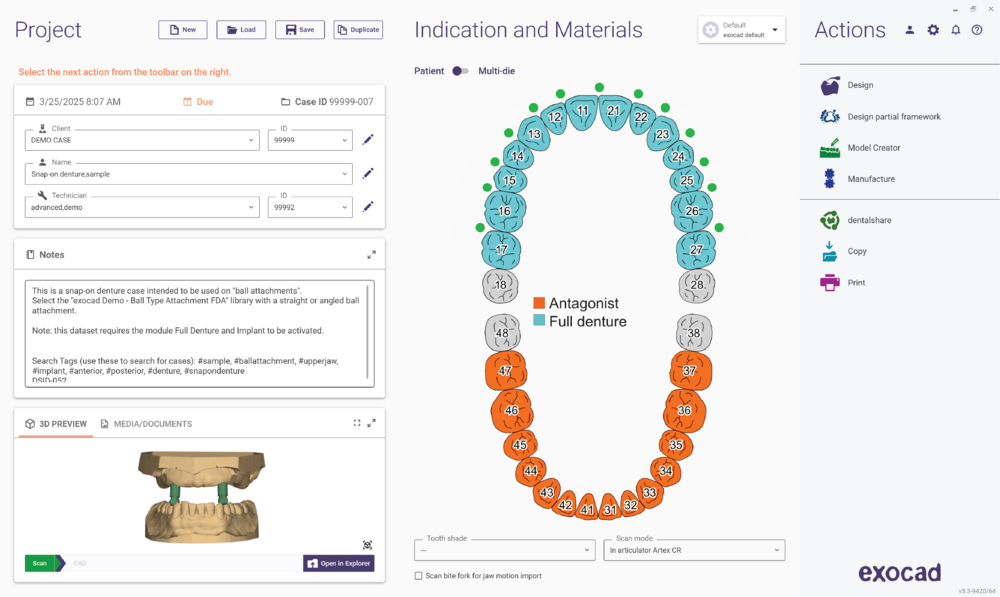Switch to the 3D PREVIEW tab
The image size is (1000, 597).
coord(55,424)
